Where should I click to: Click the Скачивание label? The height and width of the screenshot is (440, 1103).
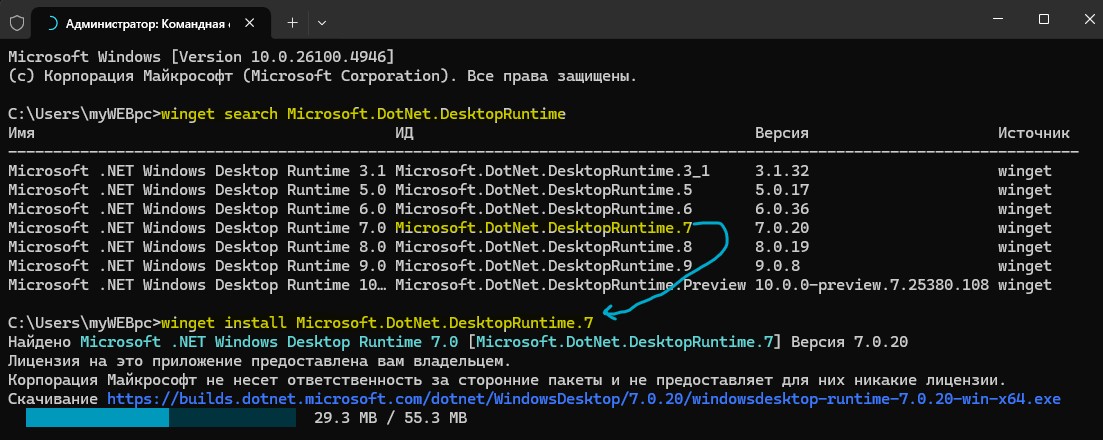pos(53,399)
